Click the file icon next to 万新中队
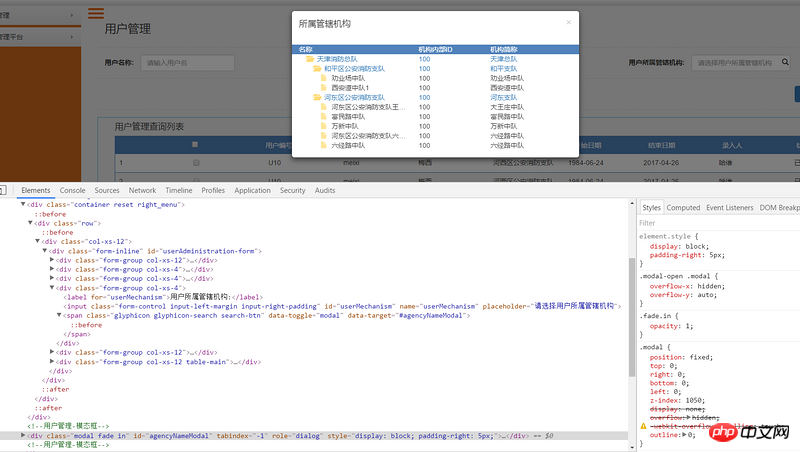 tap(323, 126)
